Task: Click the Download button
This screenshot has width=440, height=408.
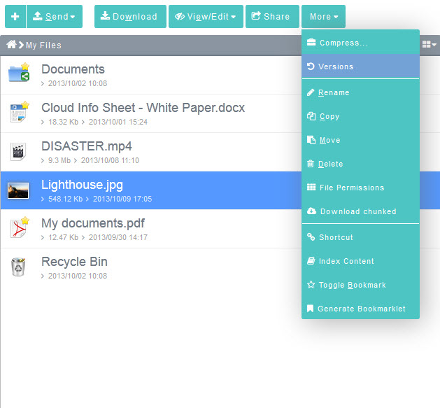Action: coord(130,16)
